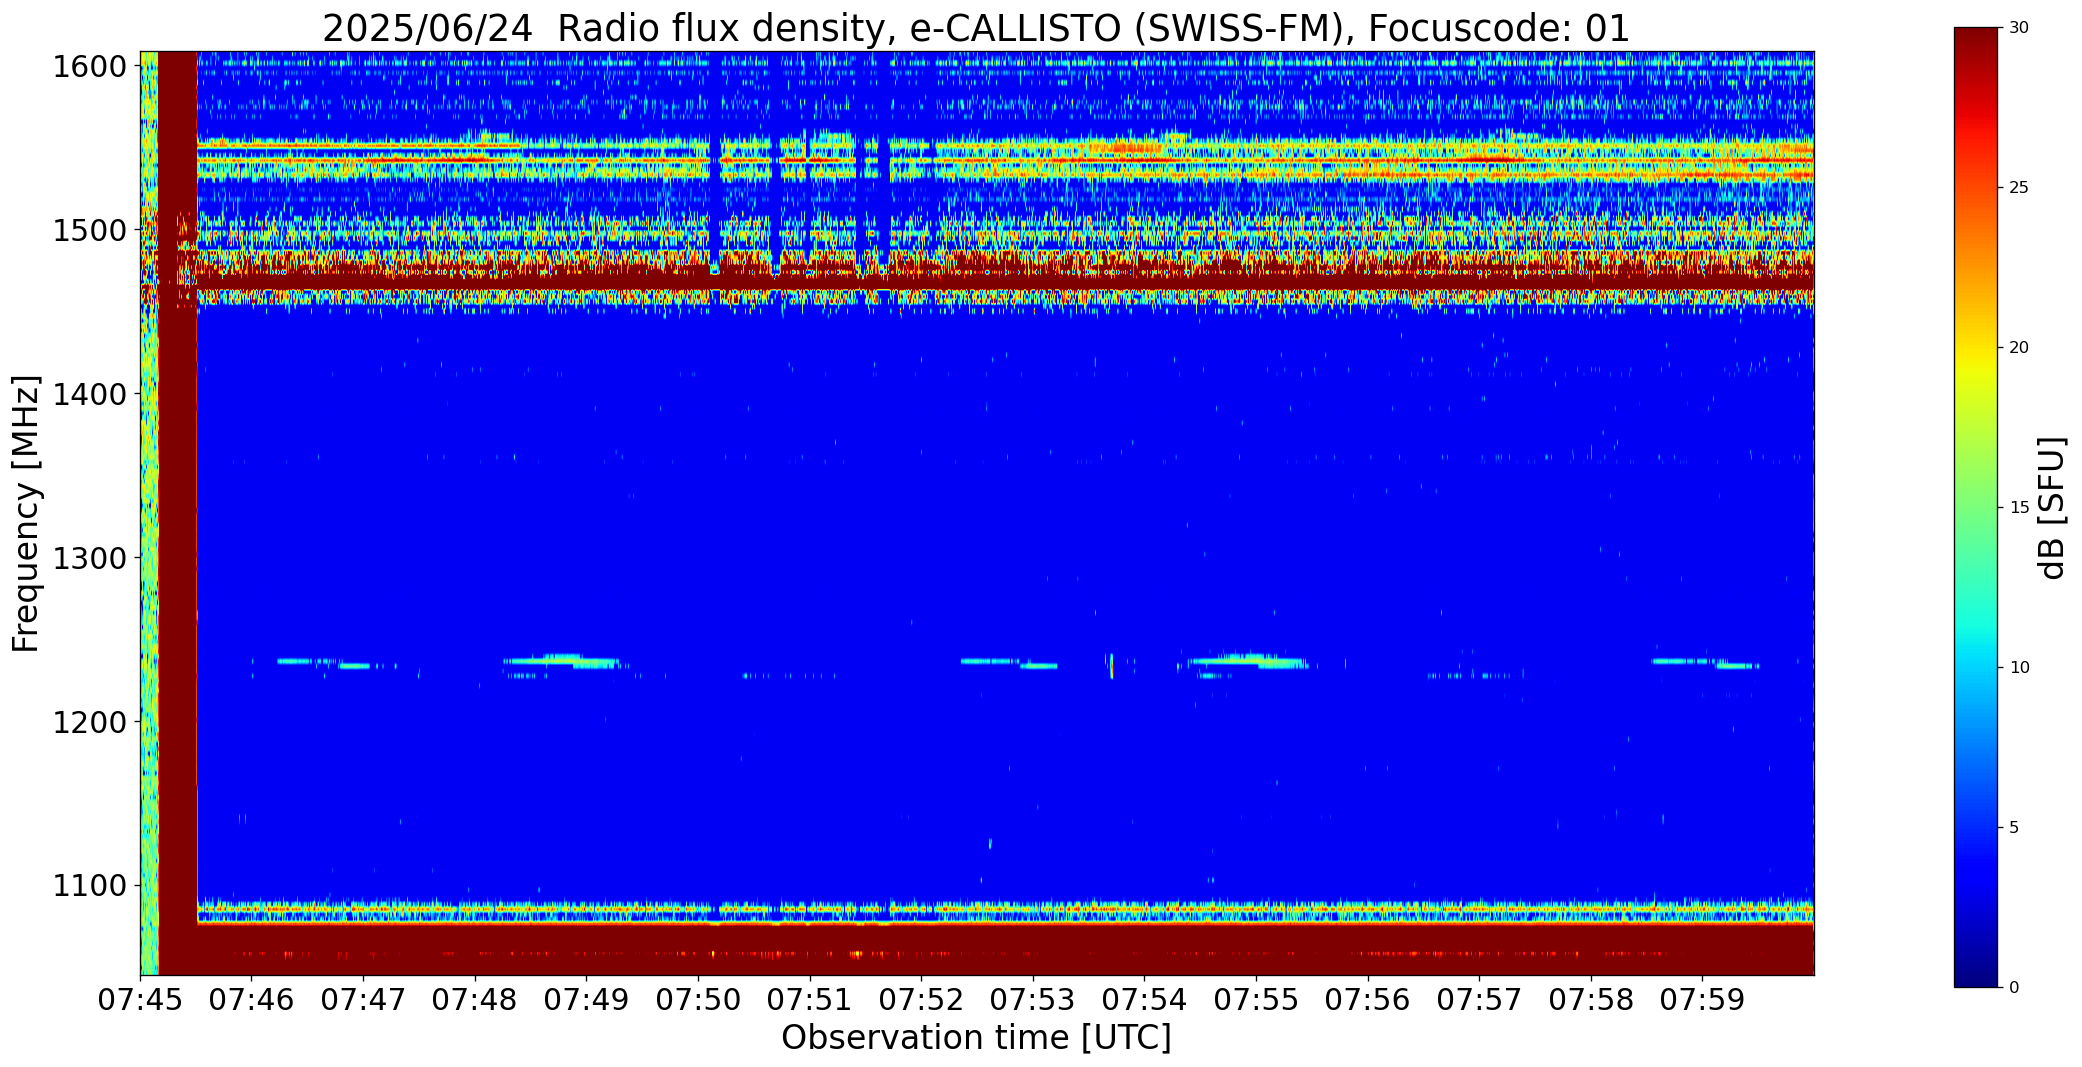Click the 07:52 time tick label
2082x1067 pixels.
click(921, 1000)
